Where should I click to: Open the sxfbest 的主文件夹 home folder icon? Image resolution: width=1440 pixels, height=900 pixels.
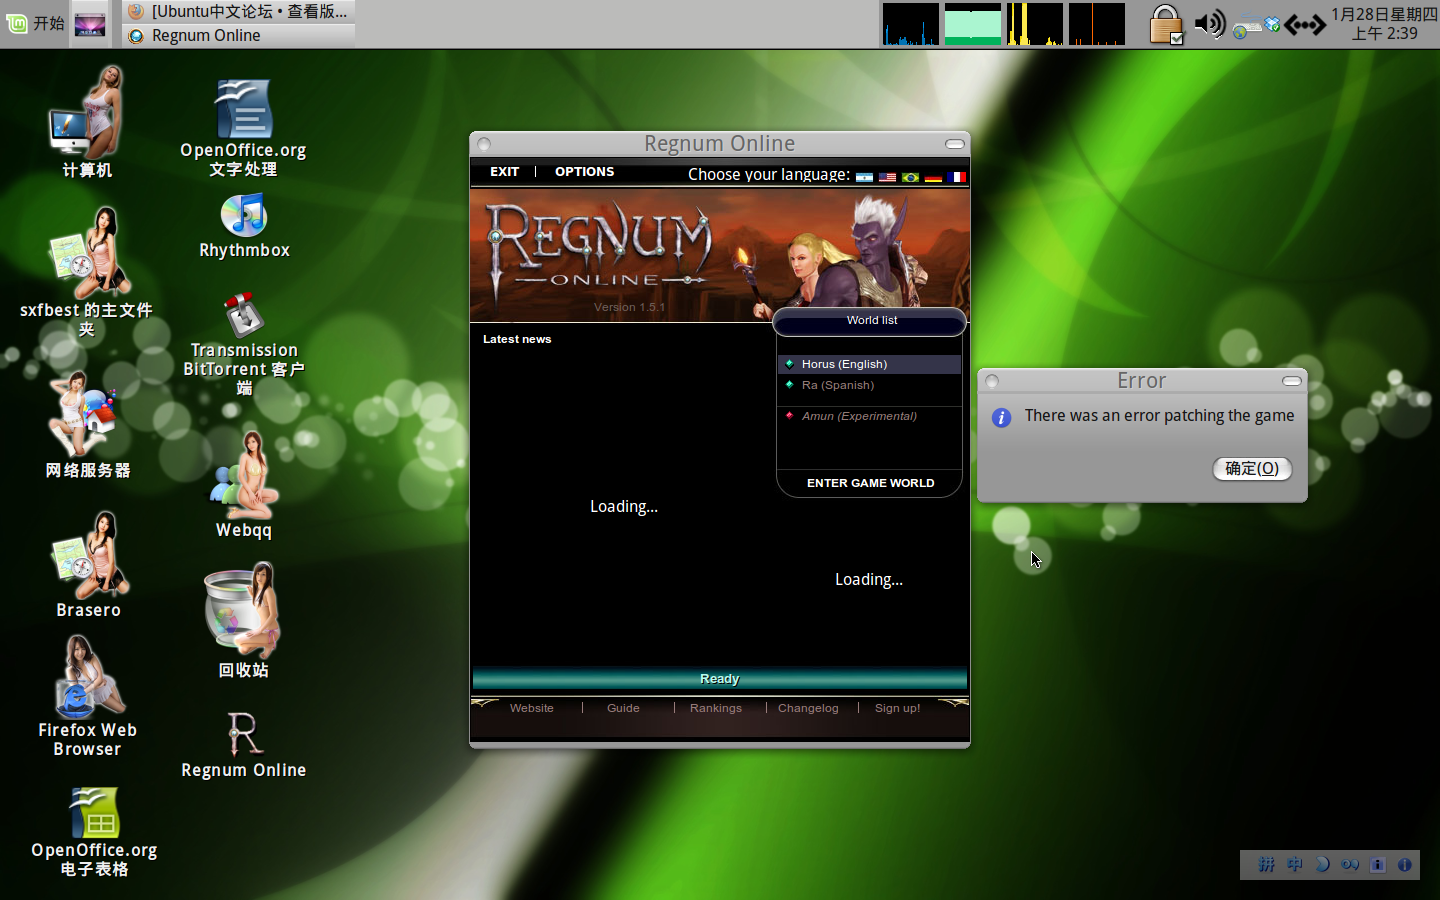click(x=87, y=272)
